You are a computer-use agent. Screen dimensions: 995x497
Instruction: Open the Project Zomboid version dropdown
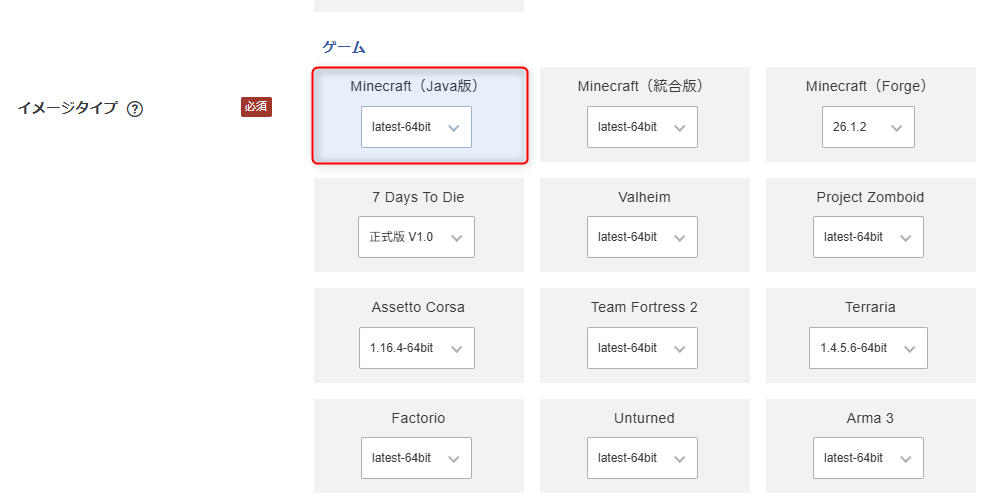click(x=868, y=237)
